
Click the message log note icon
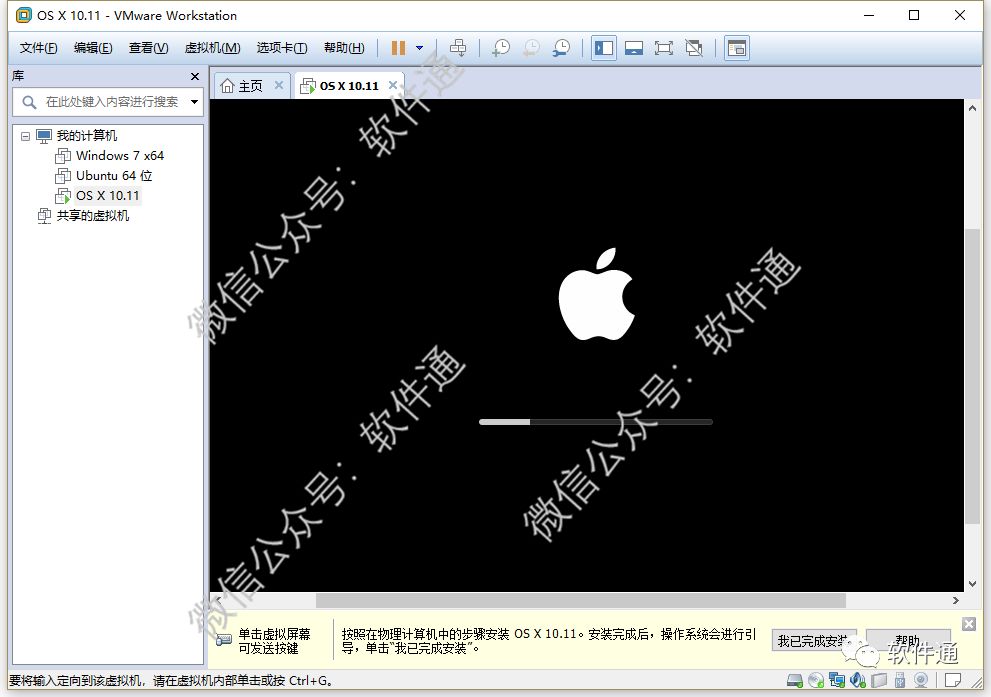point(952,681)
